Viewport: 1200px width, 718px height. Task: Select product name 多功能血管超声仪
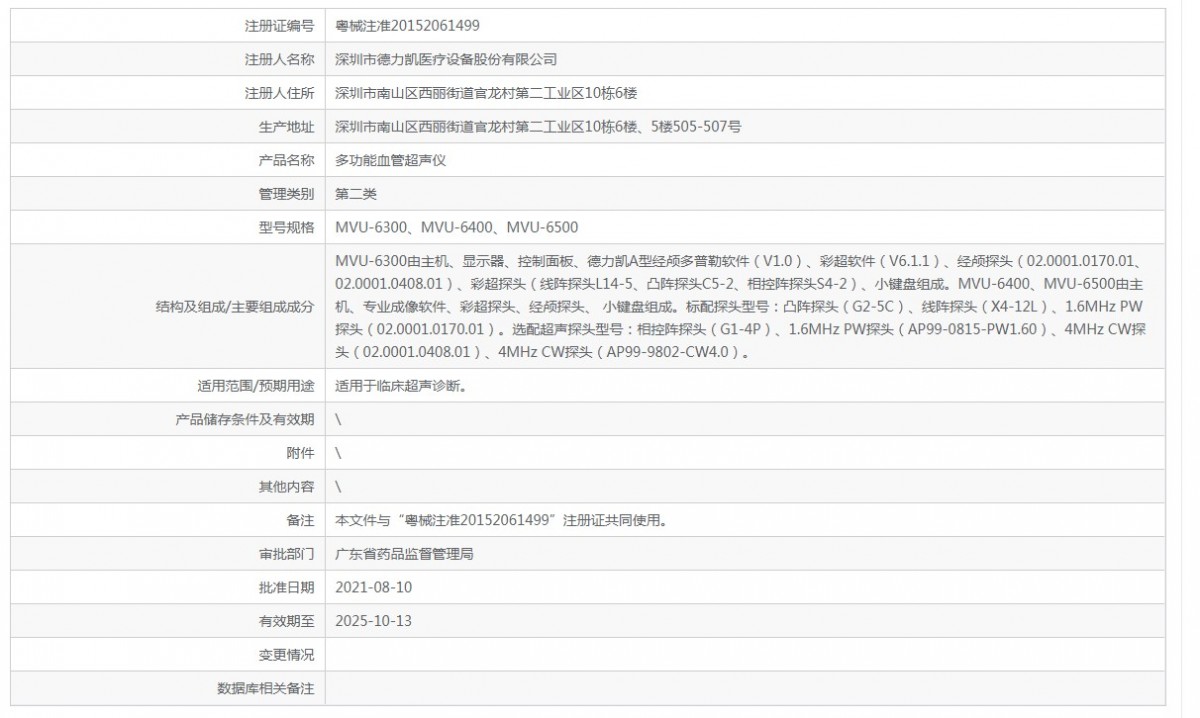391,160
